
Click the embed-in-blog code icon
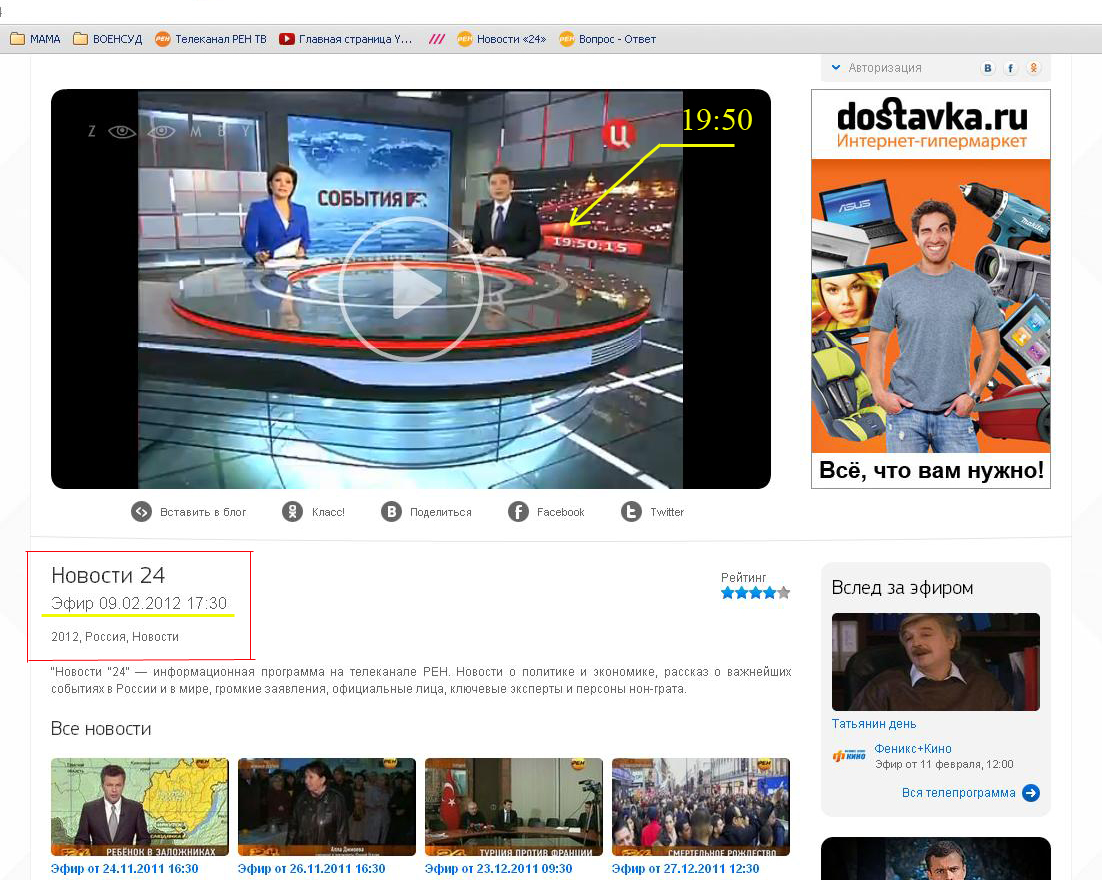click(142, 512)
